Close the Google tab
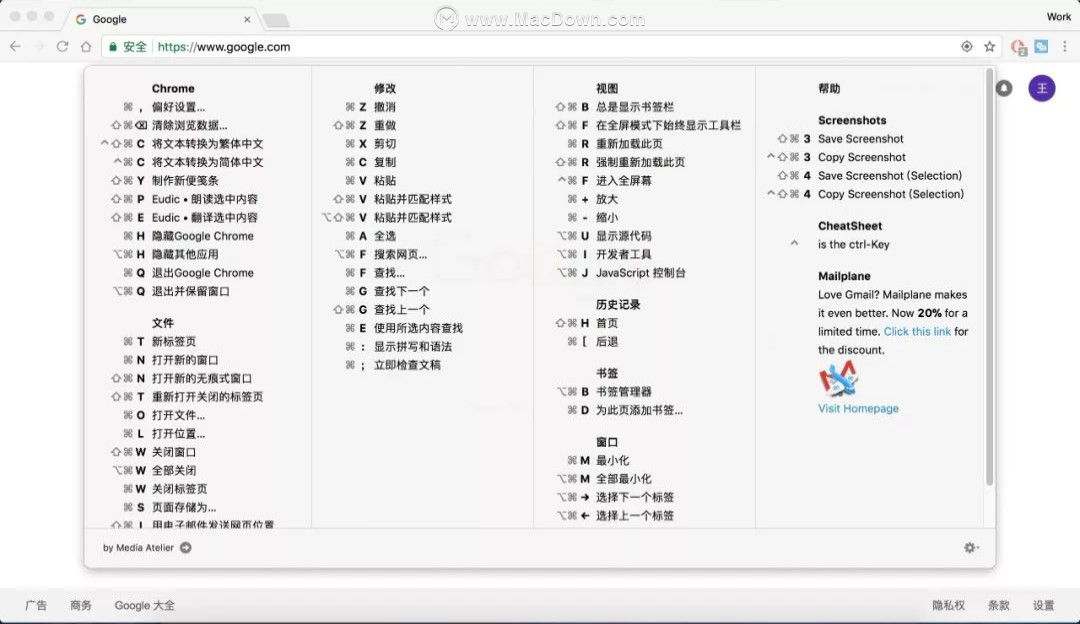The image size is (1080, 624). tap(247, 19)
